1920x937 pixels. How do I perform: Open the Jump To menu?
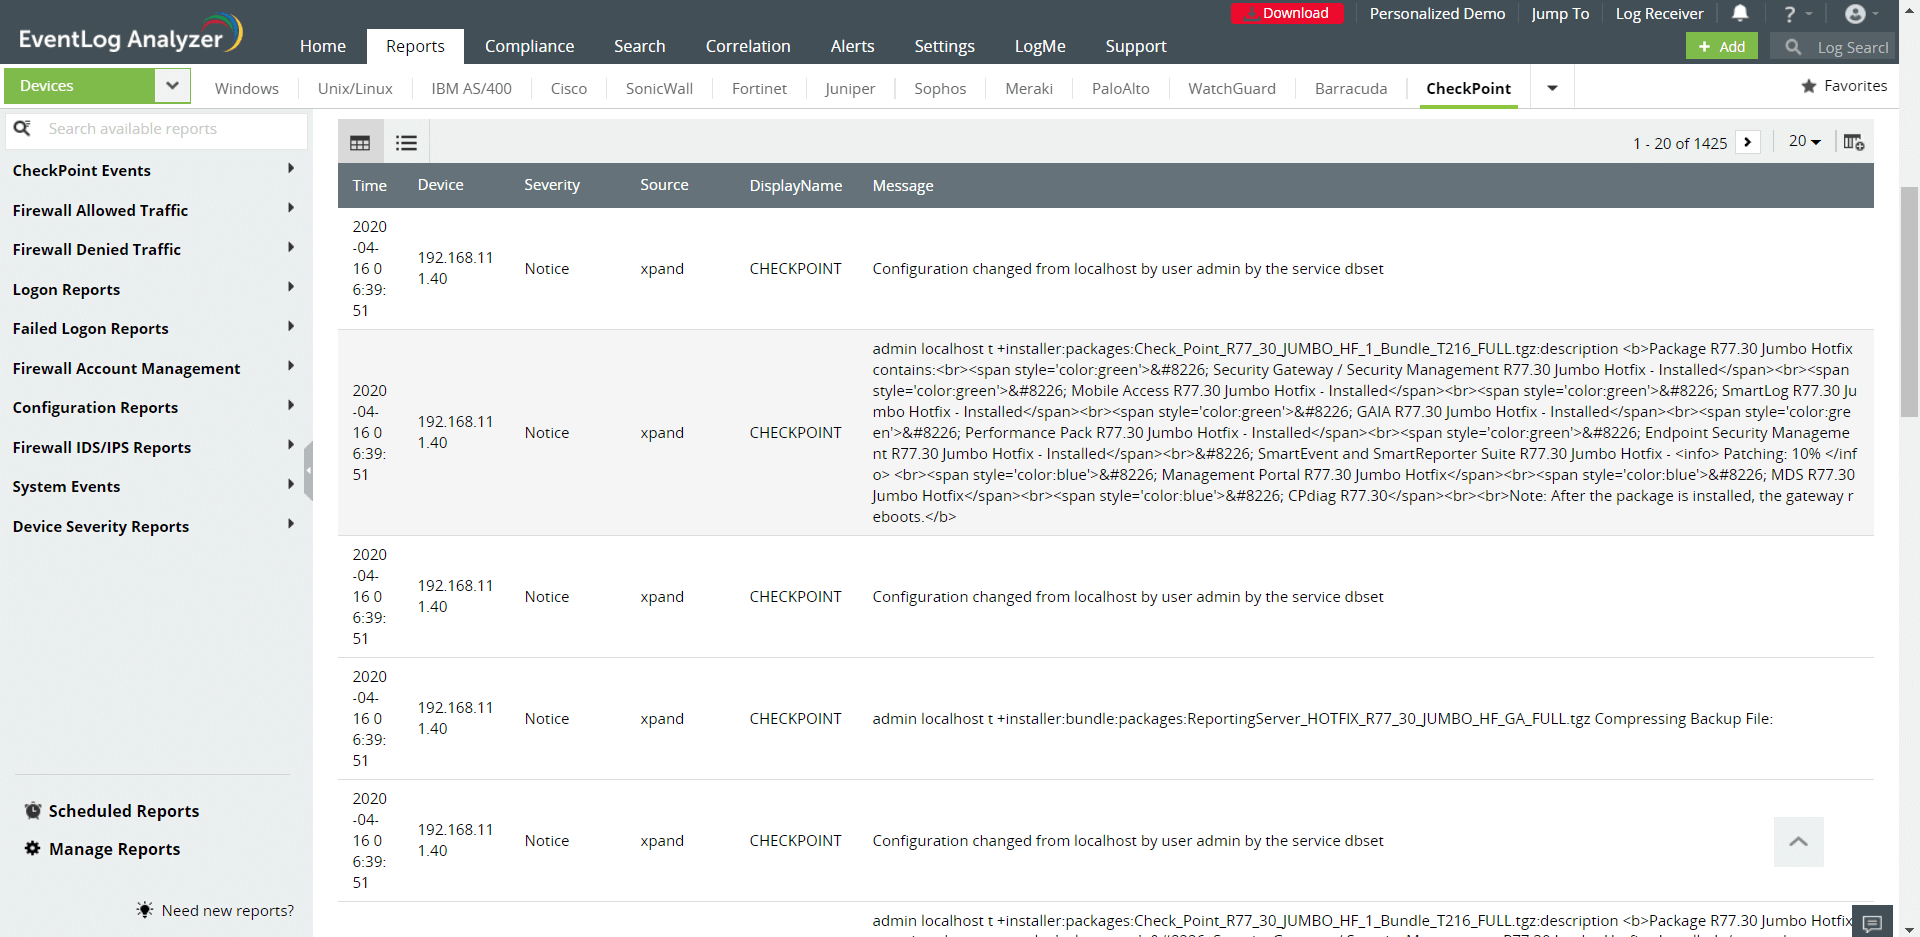(x=1560, y=14)
